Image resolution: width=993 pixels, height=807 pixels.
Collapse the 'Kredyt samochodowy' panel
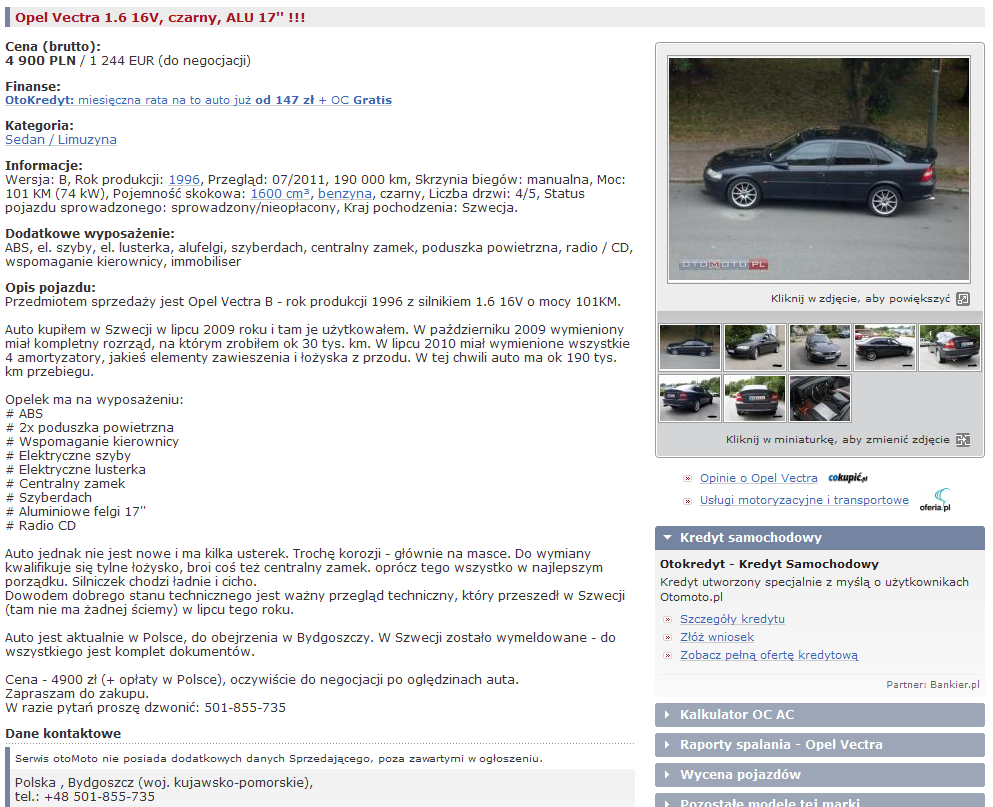819,538
